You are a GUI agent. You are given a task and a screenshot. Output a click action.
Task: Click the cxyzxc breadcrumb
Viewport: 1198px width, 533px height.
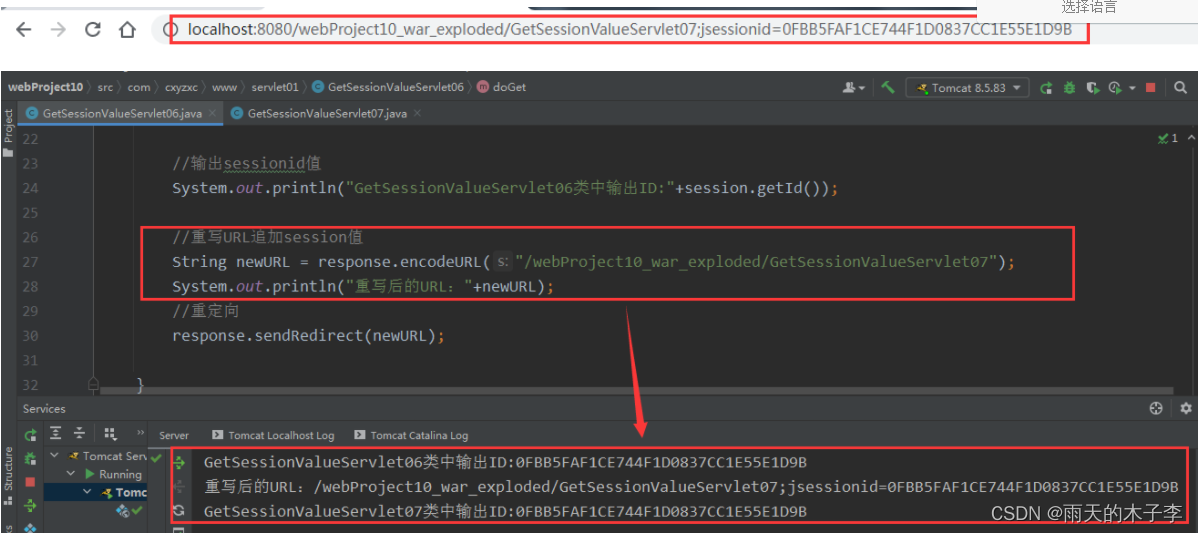[x=181, y=87]
